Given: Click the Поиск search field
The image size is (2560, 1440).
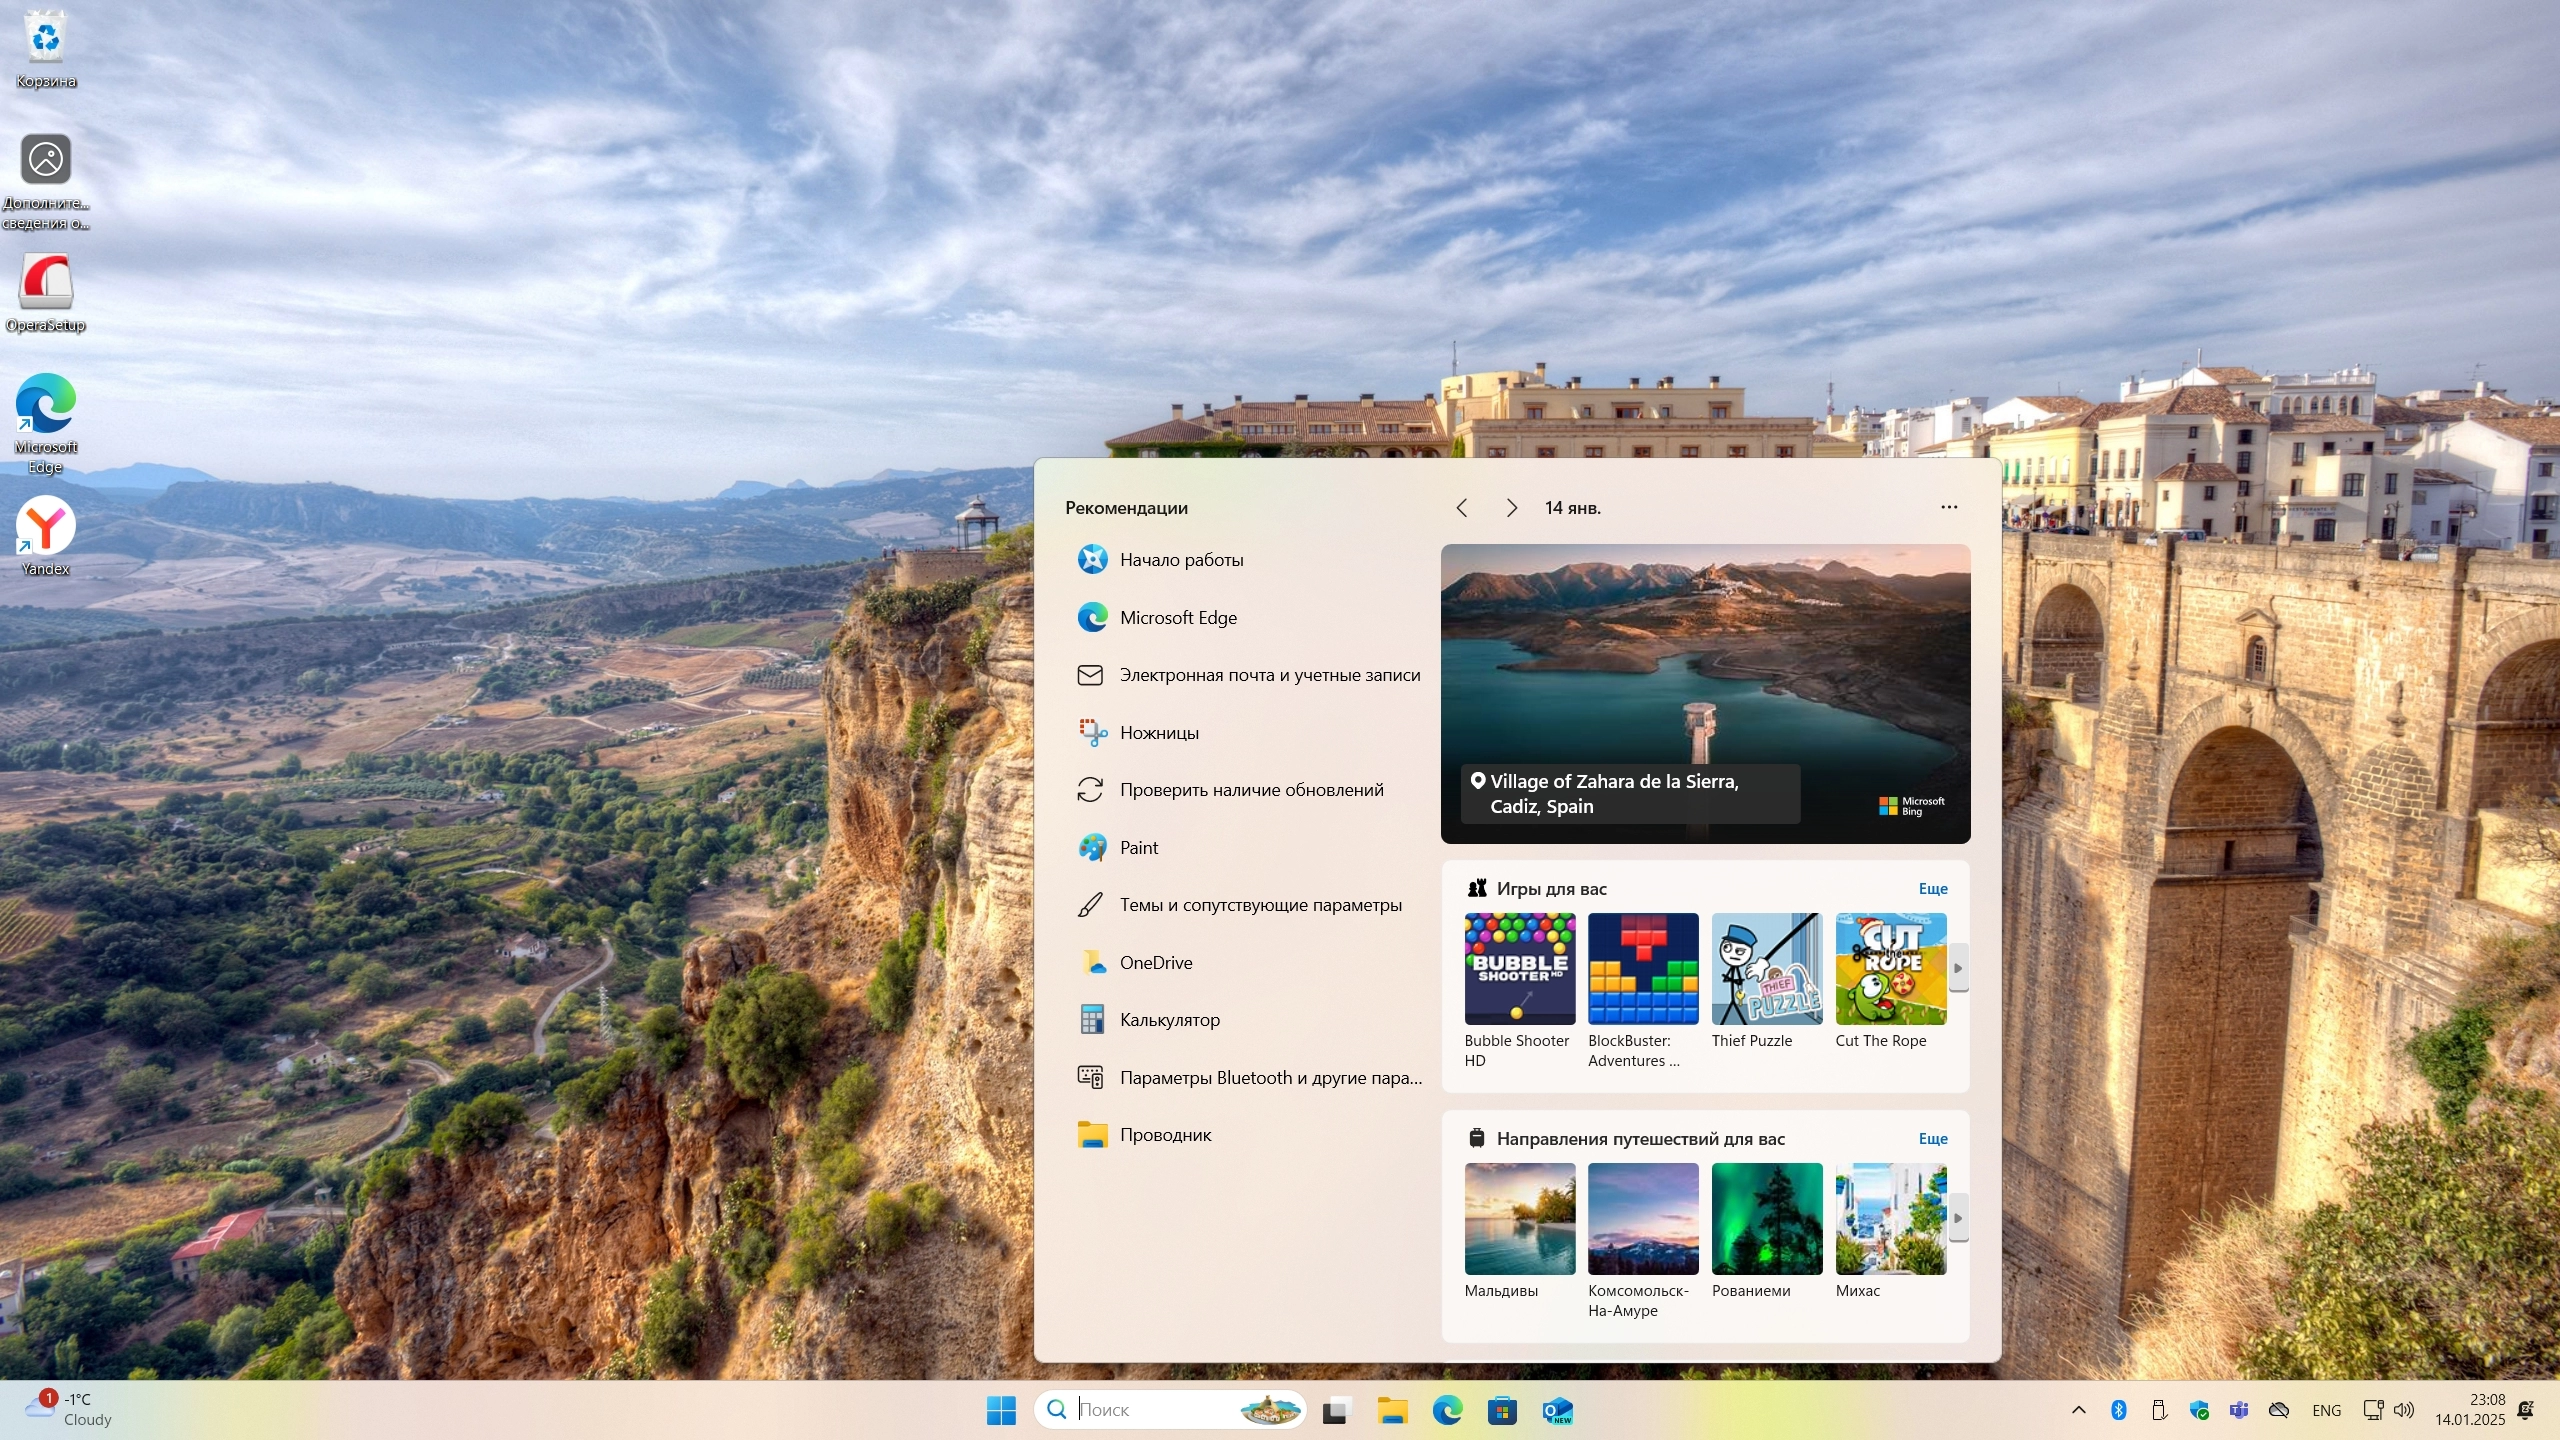Looking at the screenshot, I should (x=1150, y=1410).
